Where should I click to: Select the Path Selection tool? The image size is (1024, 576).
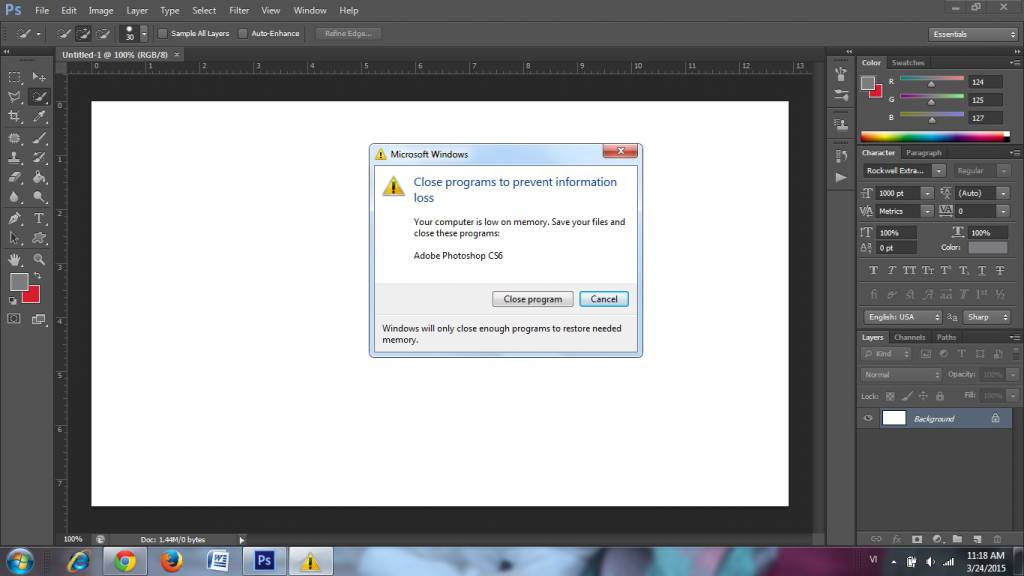[14, 238]
